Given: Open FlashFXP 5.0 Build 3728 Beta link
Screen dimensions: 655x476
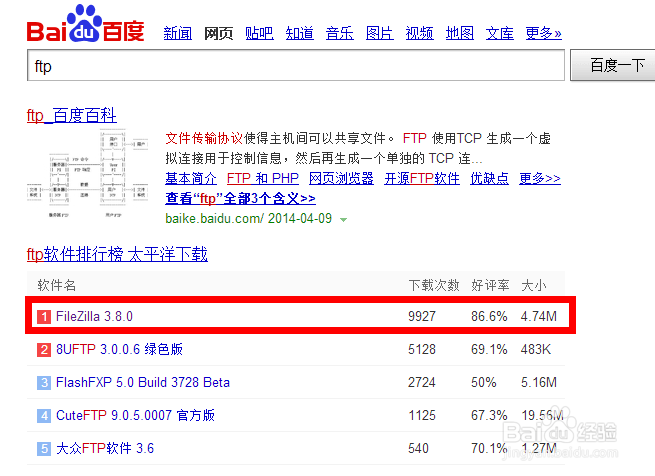Looking at the screenshot, I should point(143,382).
